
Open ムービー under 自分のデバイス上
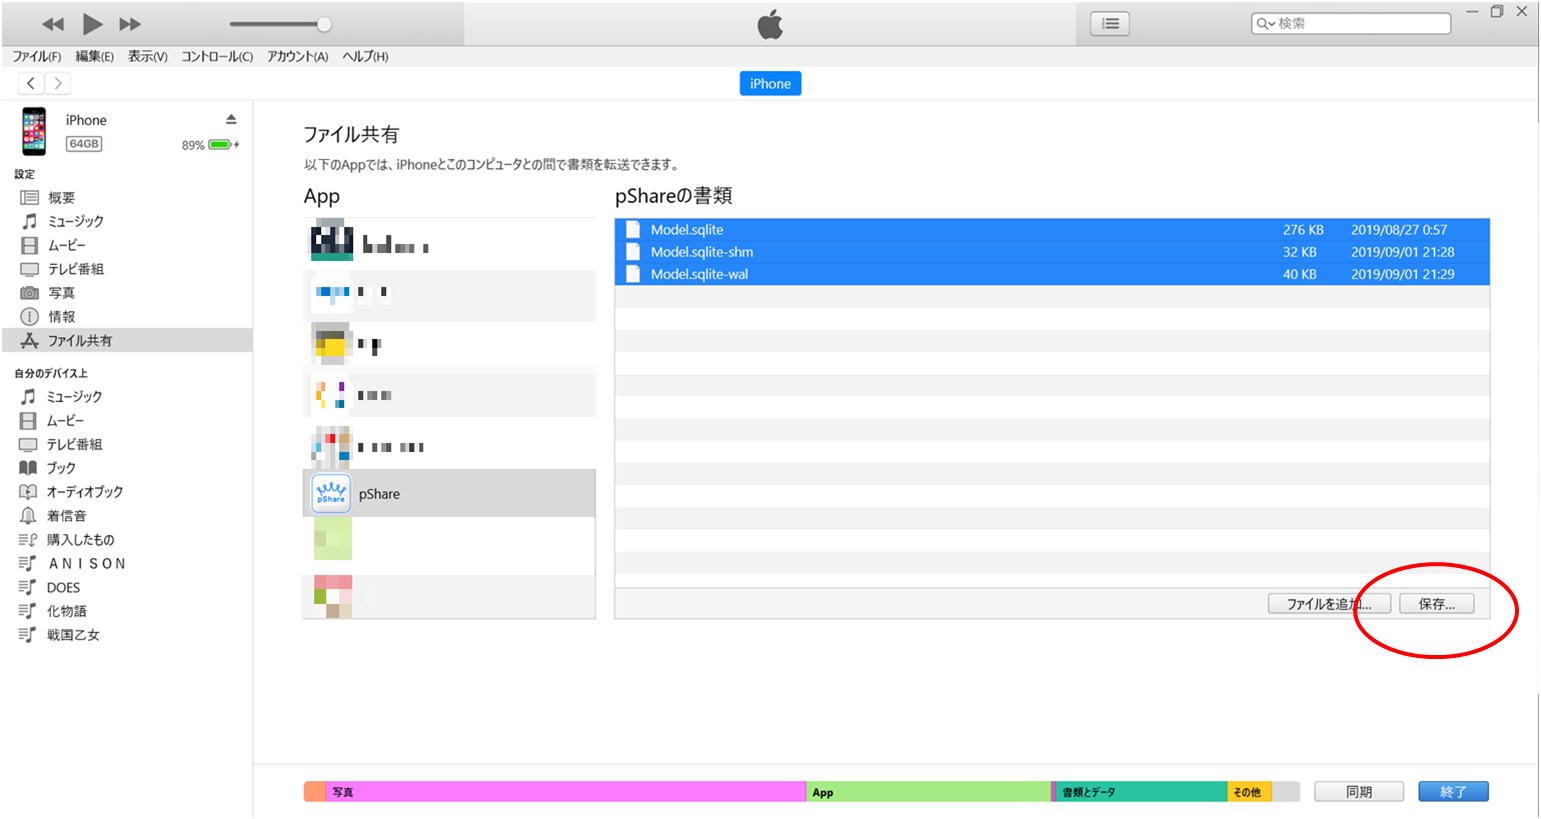click(127, 421)
